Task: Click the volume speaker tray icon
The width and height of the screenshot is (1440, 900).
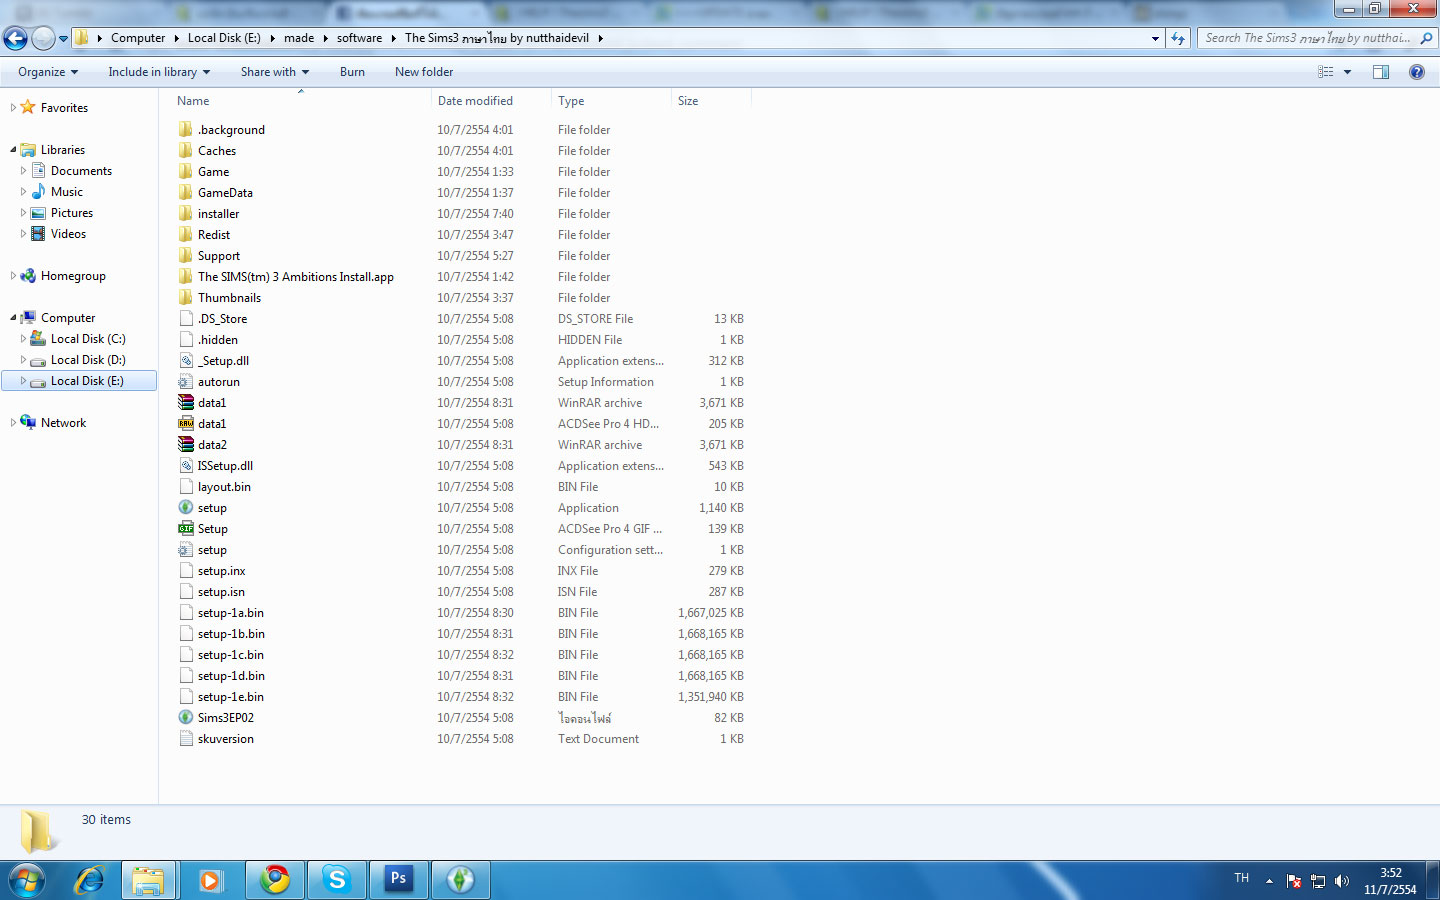Action: (1342, 881)
